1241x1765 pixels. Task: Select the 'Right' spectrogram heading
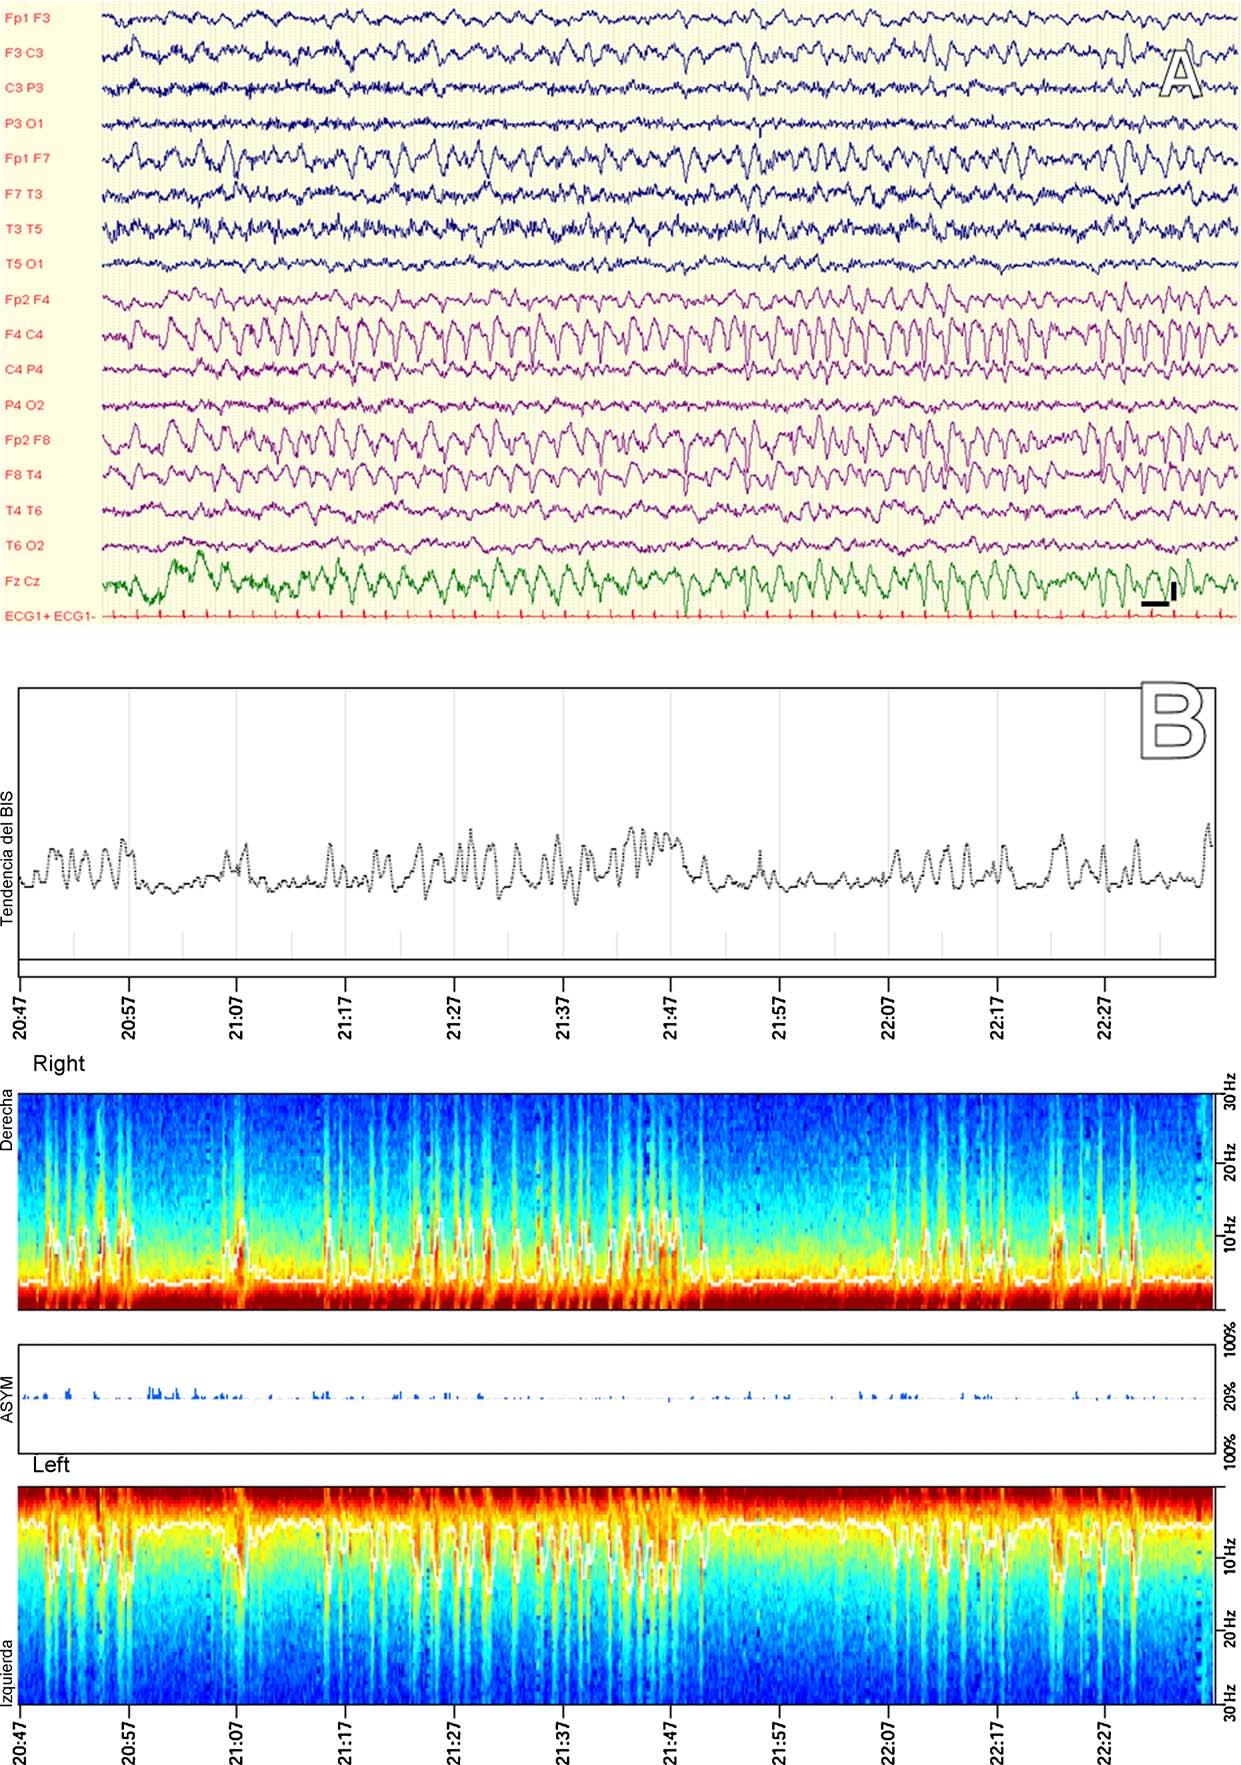[x=59, y=1064]
